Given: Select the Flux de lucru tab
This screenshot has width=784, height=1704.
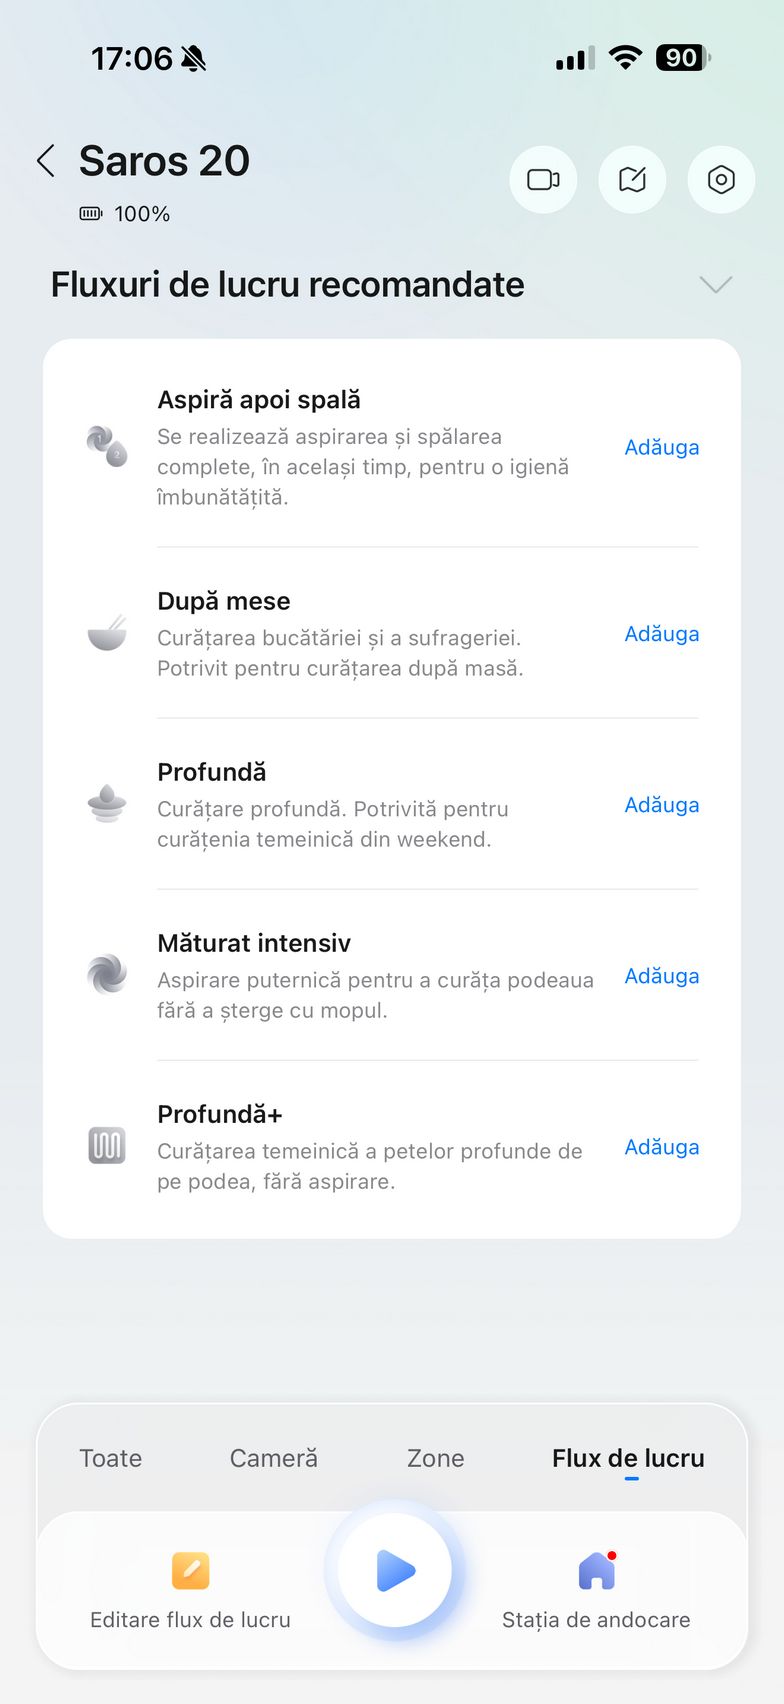Looking at the screenshot, I should 628,1458.
